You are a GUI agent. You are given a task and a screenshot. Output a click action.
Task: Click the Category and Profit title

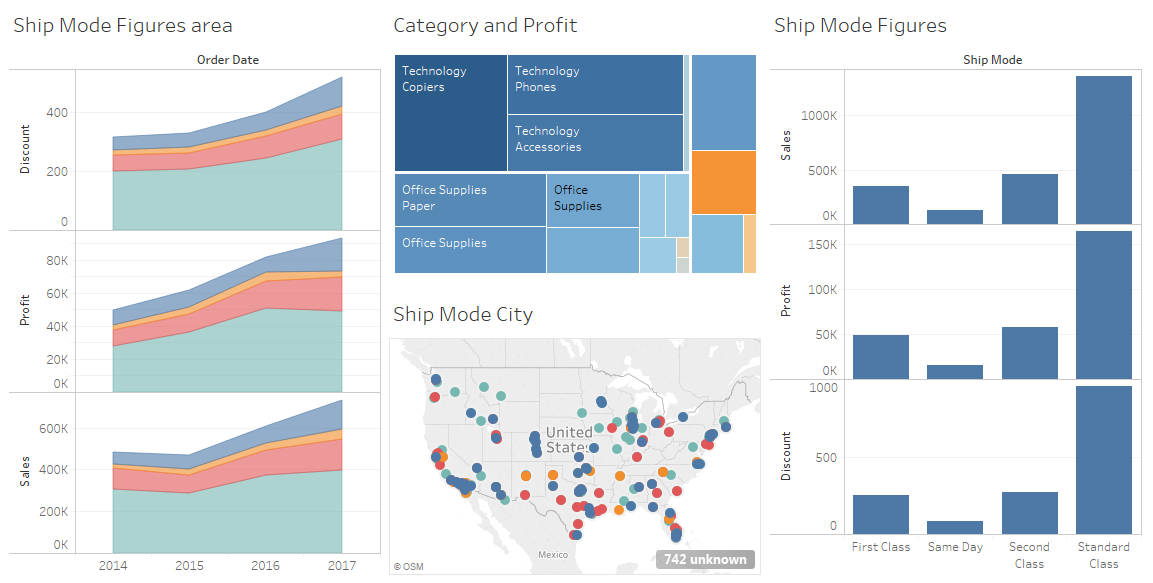pyautogui.click(x=485, y=25)
